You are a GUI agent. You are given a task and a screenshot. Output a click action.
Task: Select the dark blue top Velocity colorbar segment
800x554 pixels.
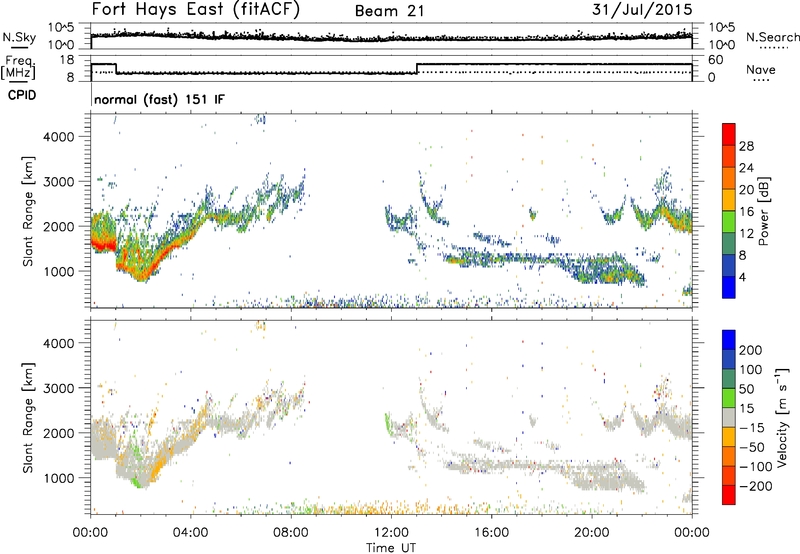click(729, 340)
